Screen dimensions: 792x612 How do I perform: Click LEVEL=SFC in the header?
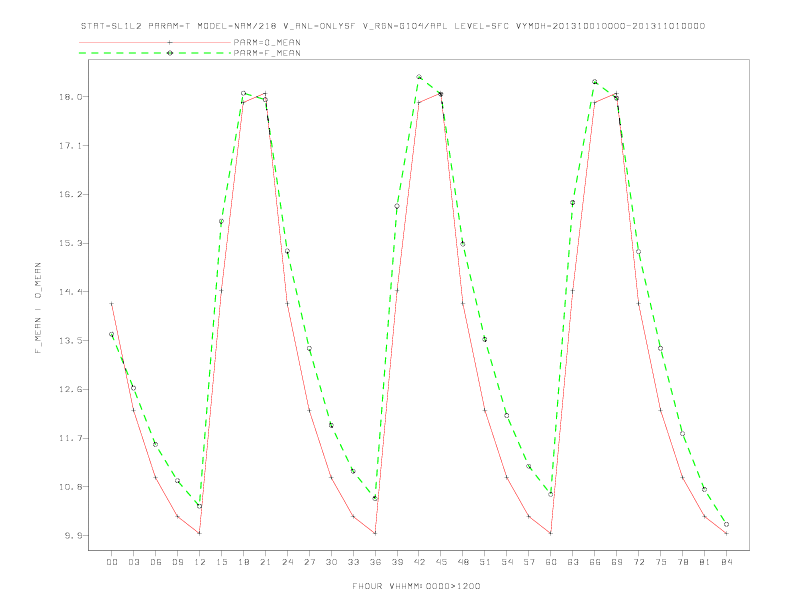481,26
